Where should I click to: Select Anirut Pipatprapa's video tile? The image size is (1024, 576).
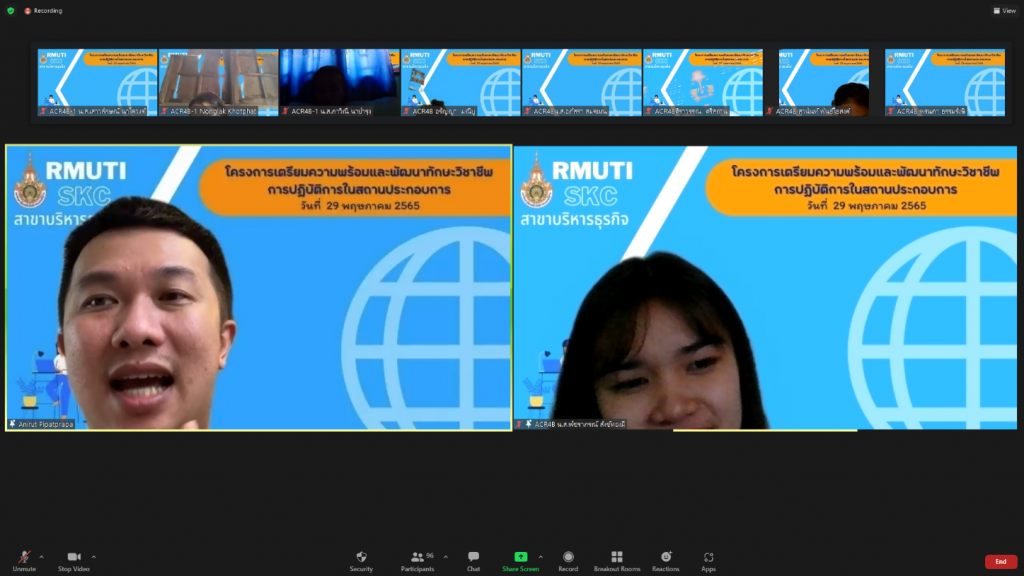pos(258,288)
